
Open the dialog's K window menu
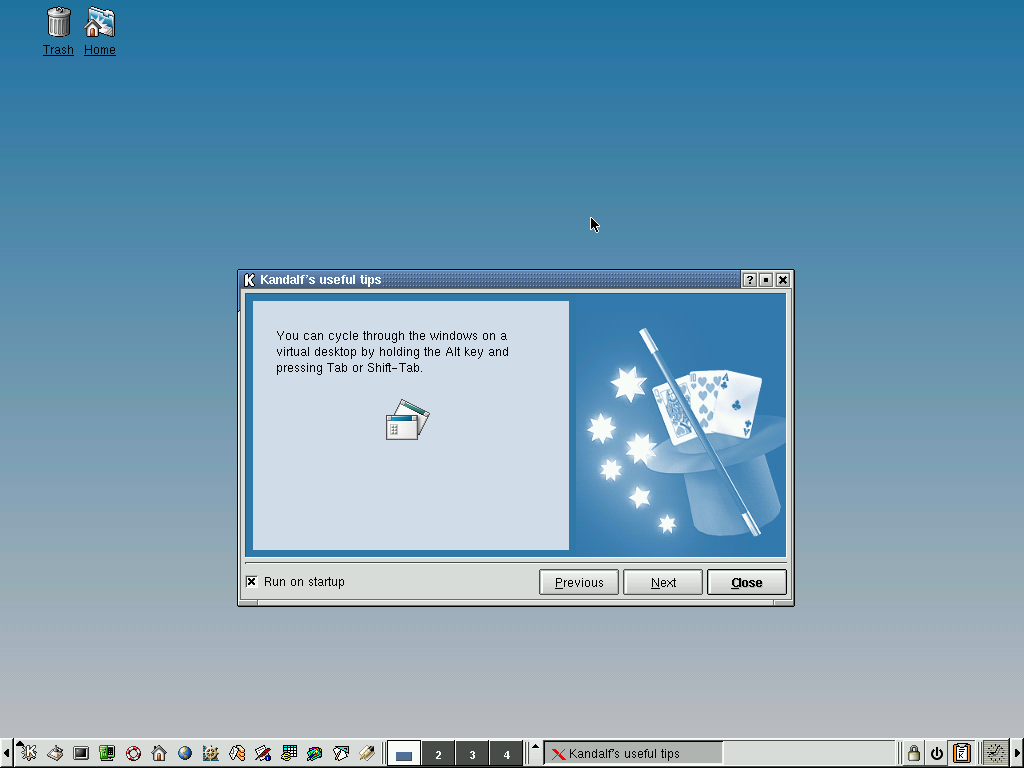(250, 280)
